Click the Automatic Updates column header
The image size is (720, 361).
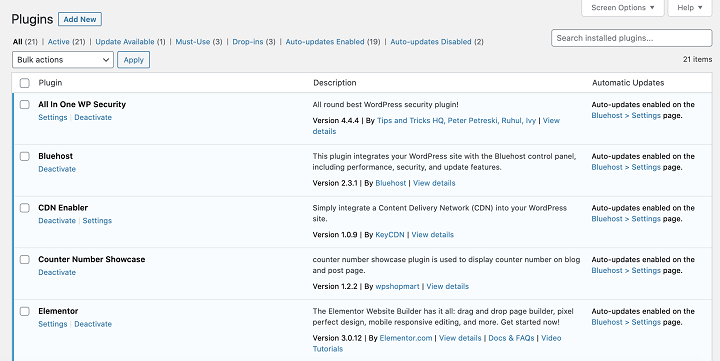628,83
